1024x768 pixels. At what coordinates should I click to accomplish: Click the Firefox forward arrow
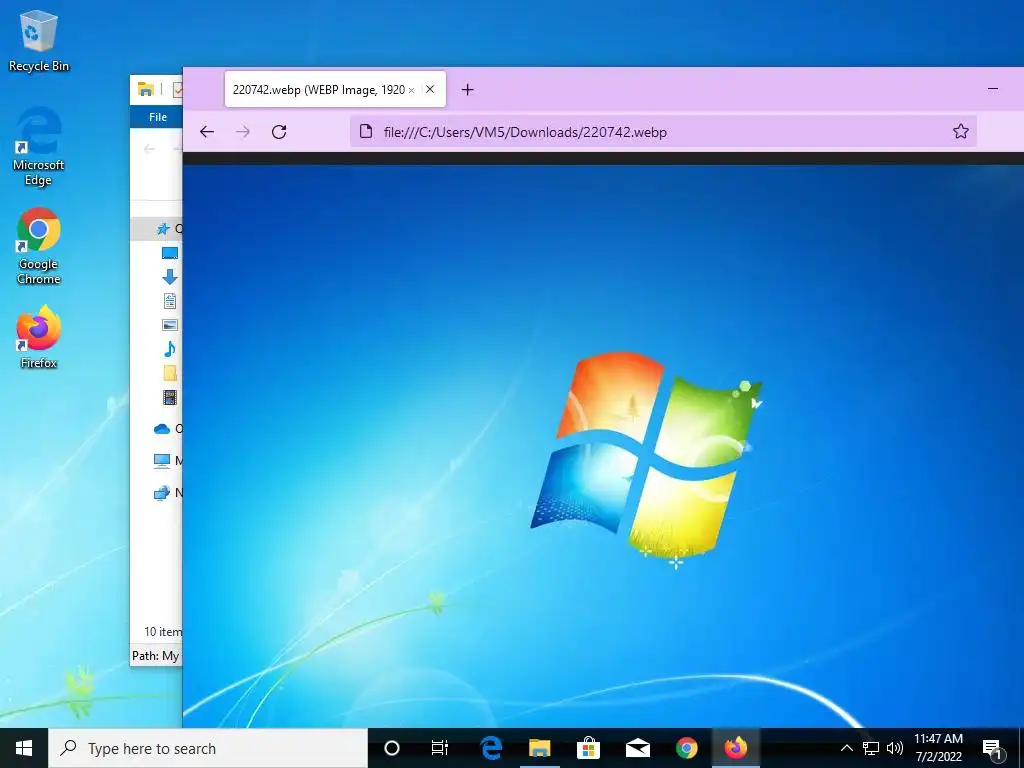point(243,132)
